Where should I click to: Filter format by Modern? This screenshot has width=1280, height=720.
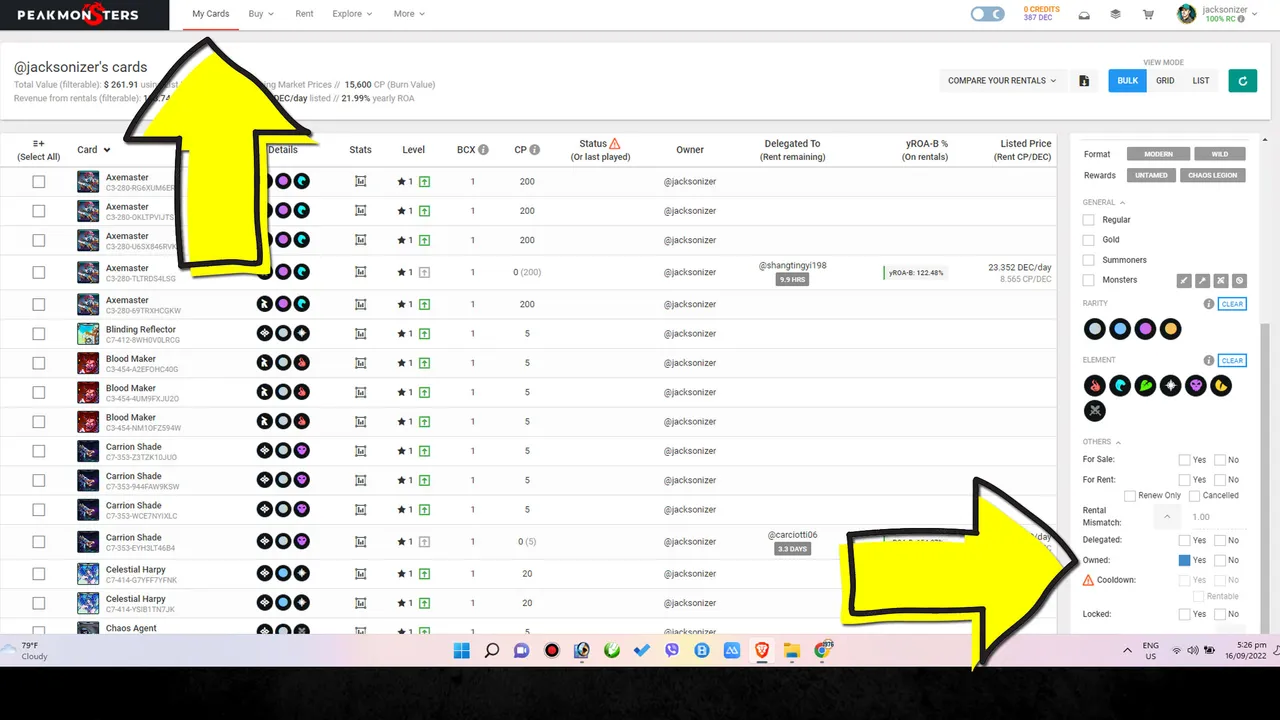1158,154
